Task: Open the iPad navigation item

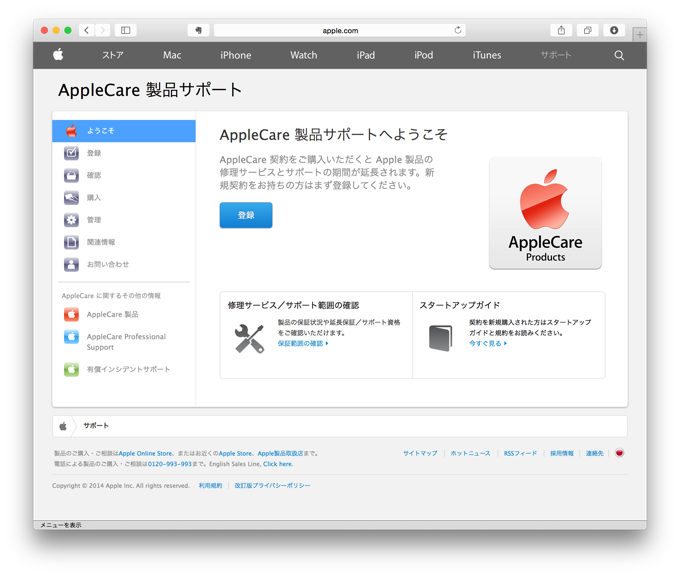Action: 366,55
